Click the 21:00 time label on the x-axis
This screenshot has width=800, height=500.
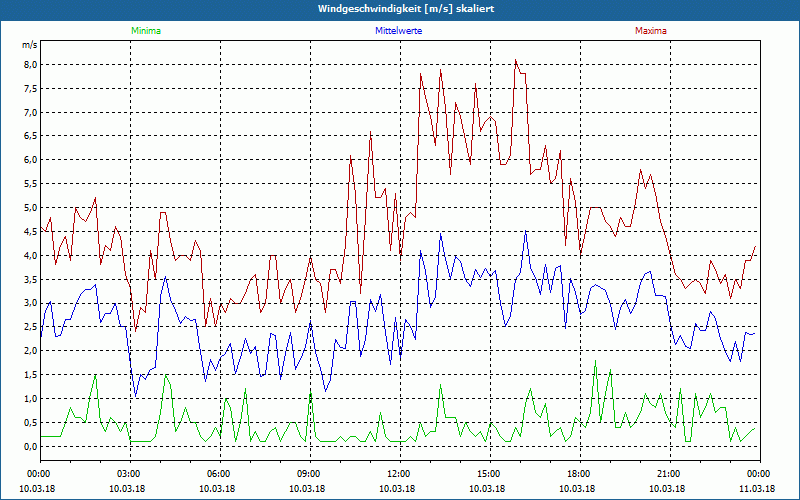coord(670,474)
